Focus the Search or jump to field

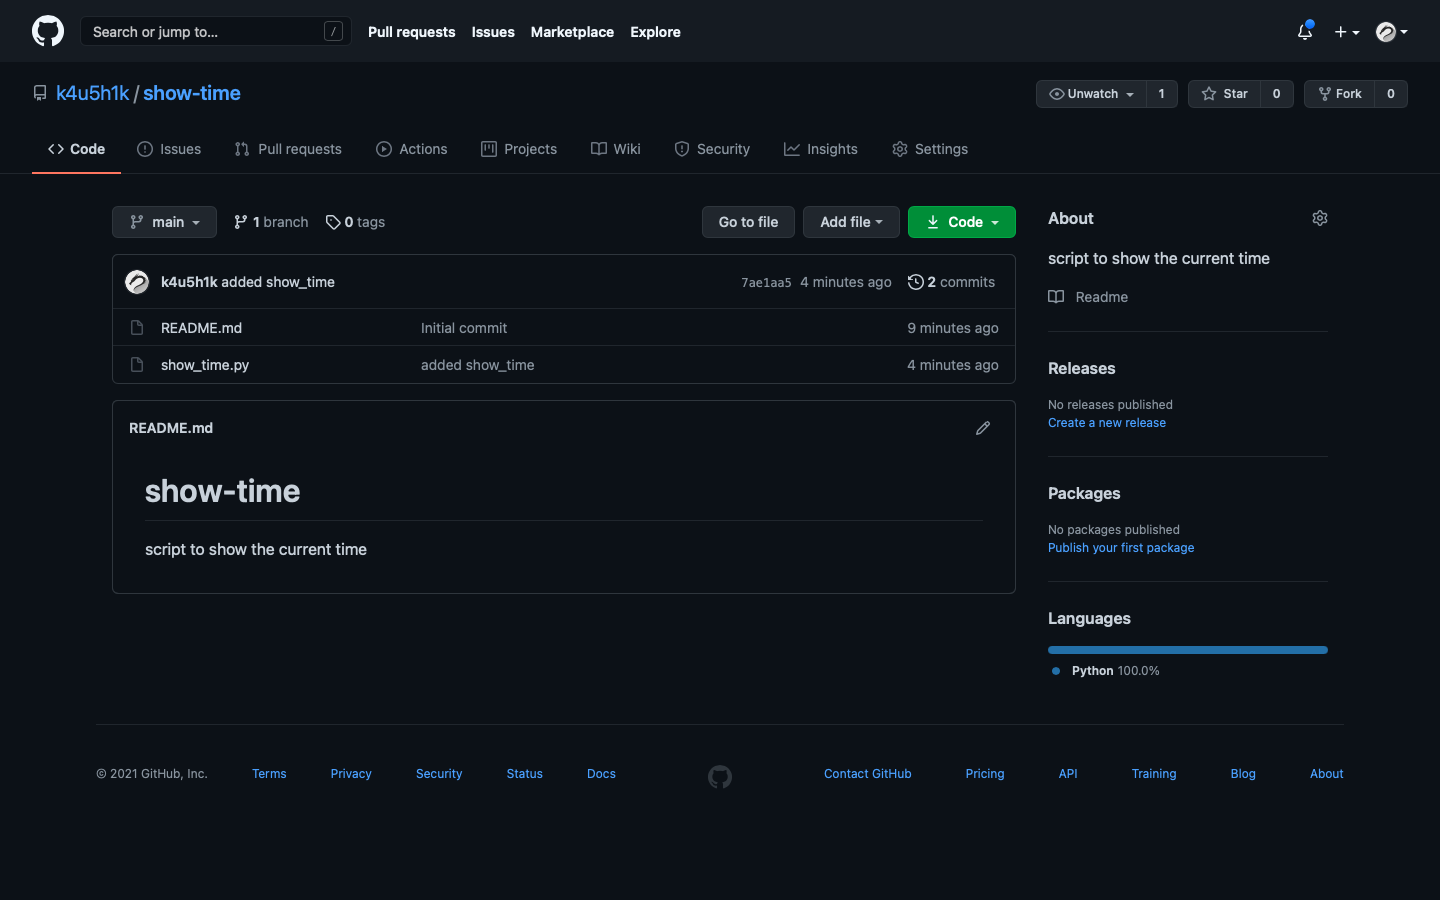[215, 32]
